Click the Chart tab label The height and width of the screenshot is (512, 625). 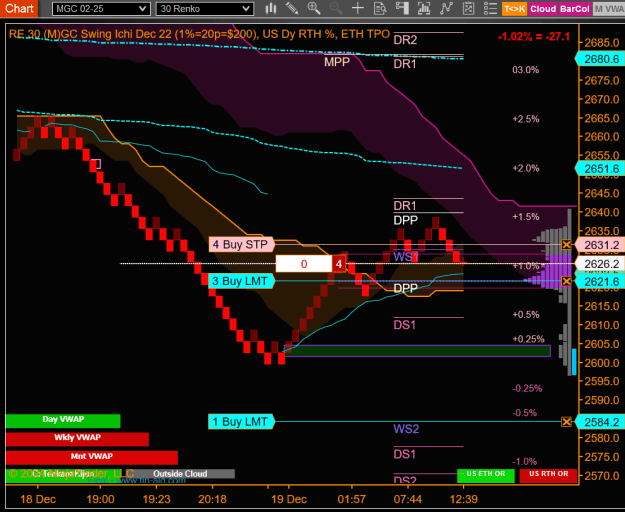tap(19, 8)
